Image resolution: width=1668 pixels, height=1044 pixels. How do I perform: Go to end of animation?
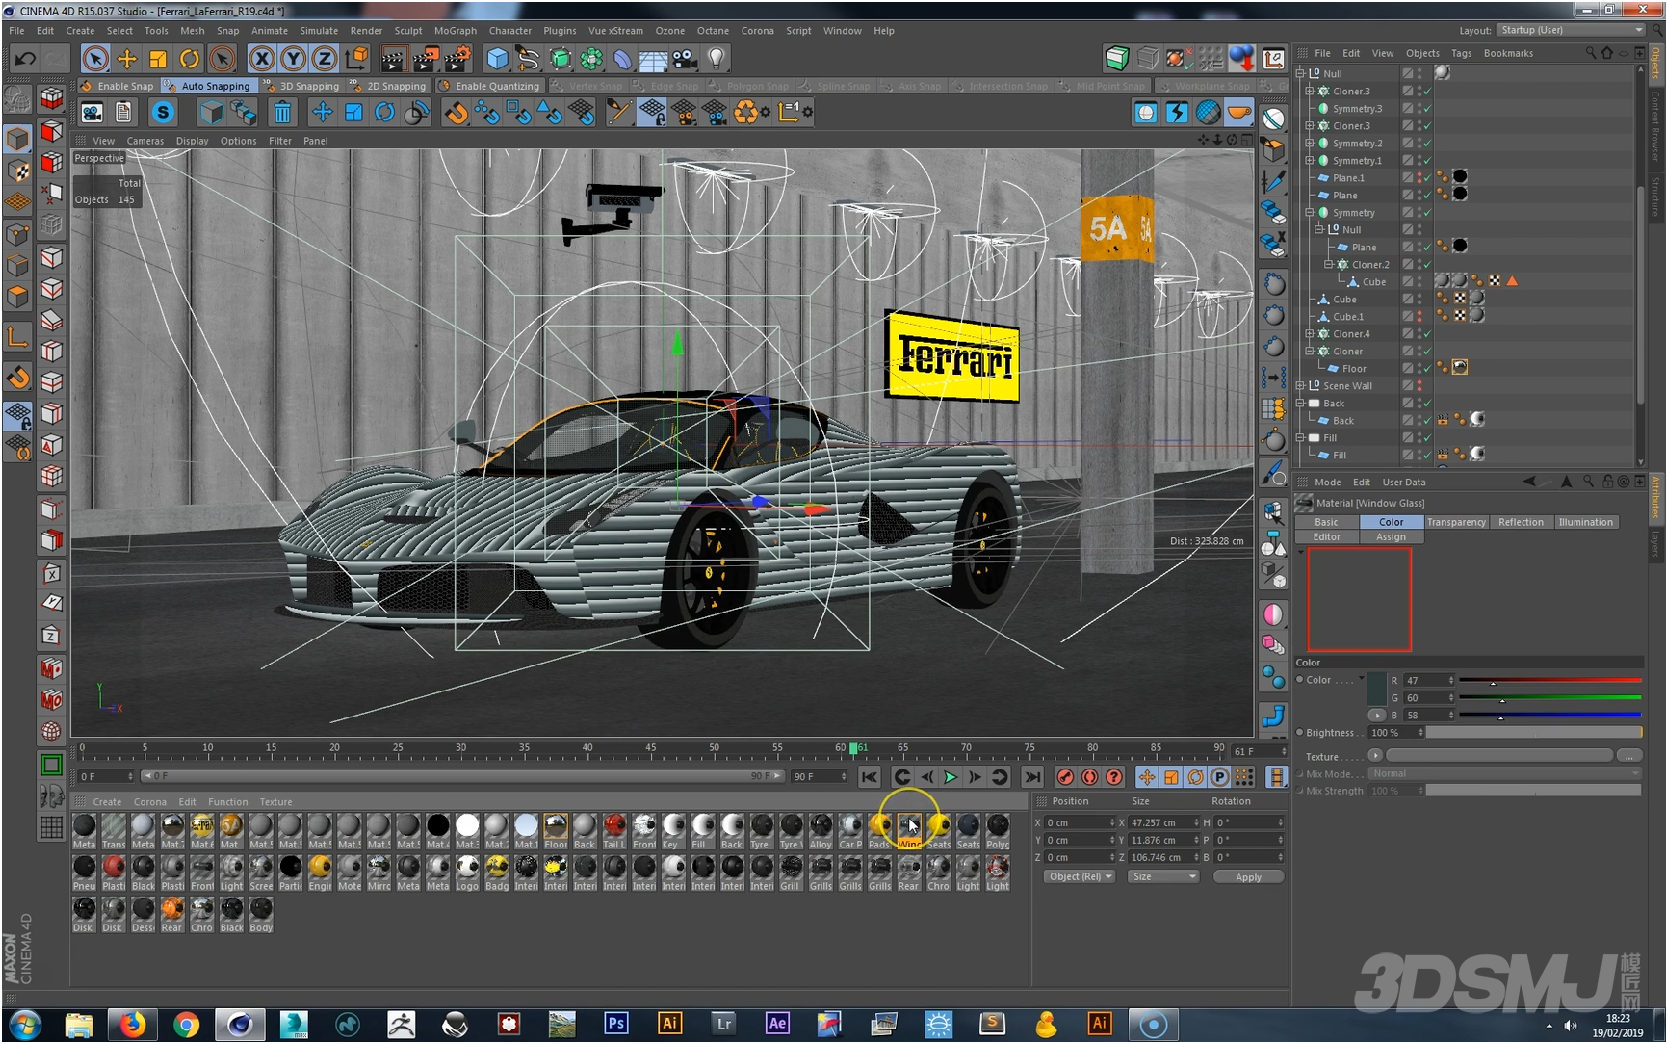1032,777
